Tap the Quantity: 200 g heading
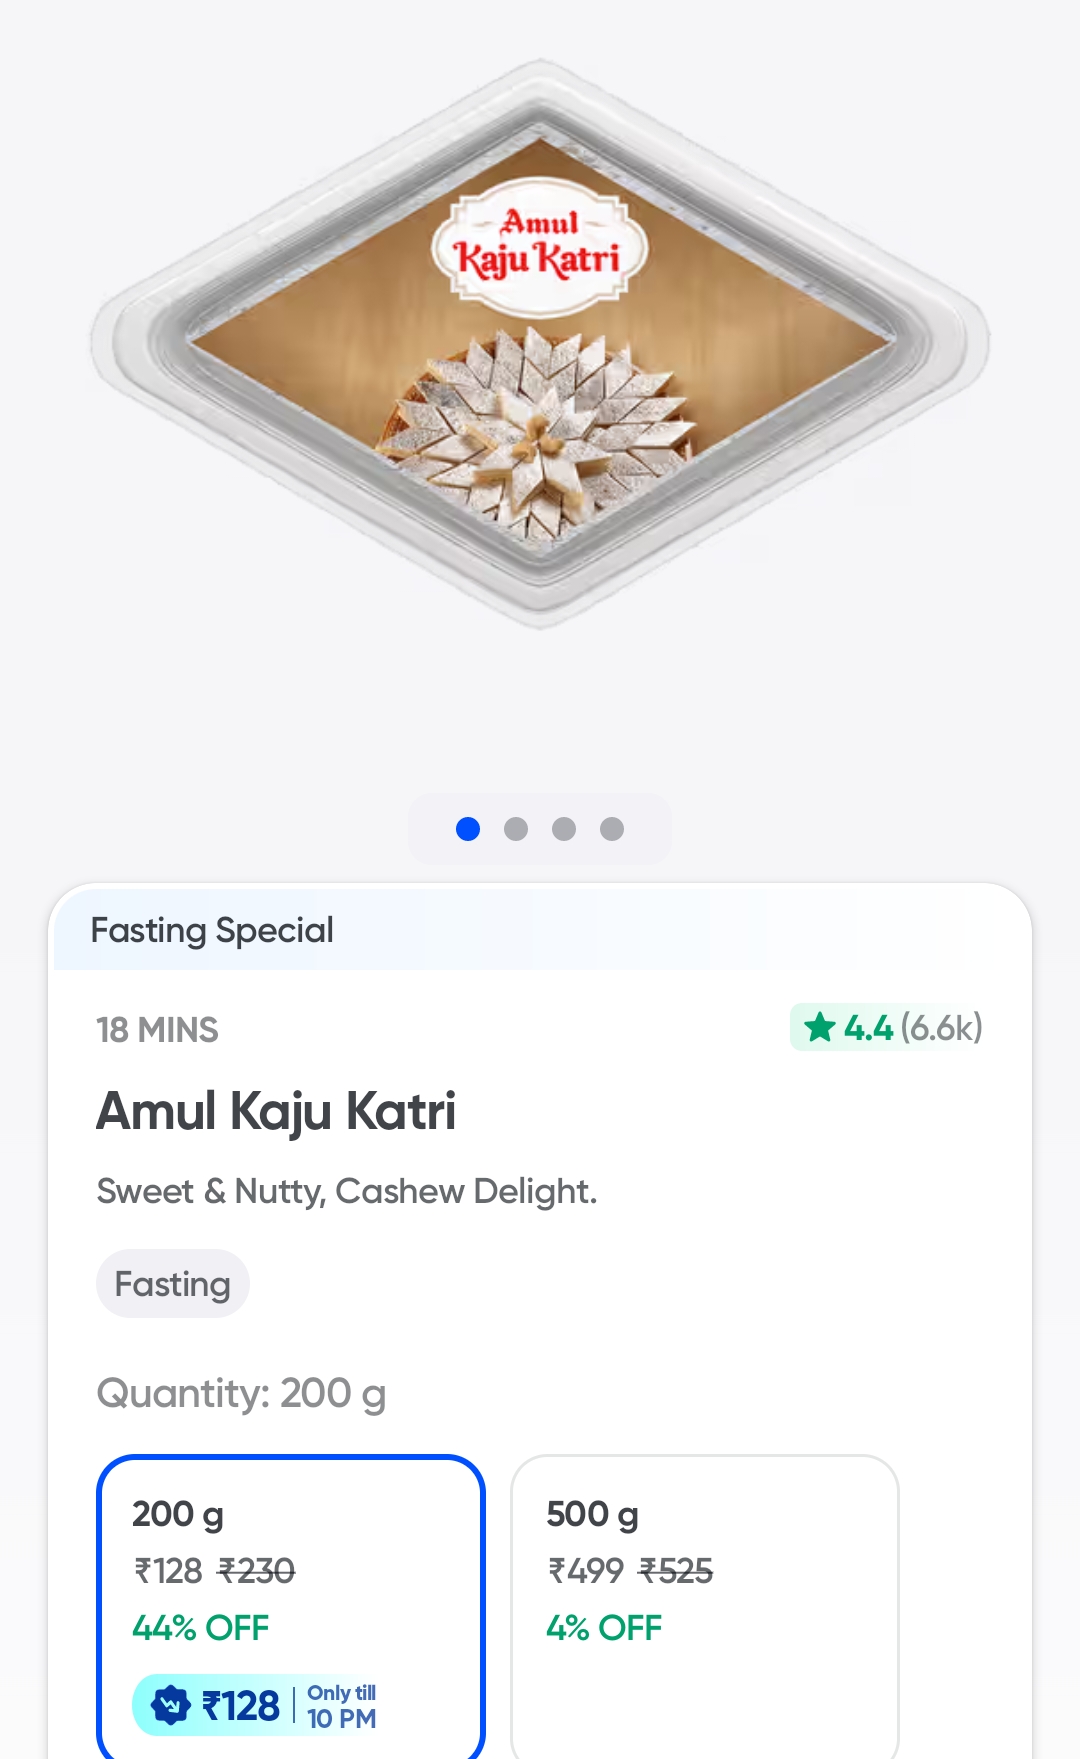Viewport: 1080px width, 1759px height. (x=241, y=1393)
